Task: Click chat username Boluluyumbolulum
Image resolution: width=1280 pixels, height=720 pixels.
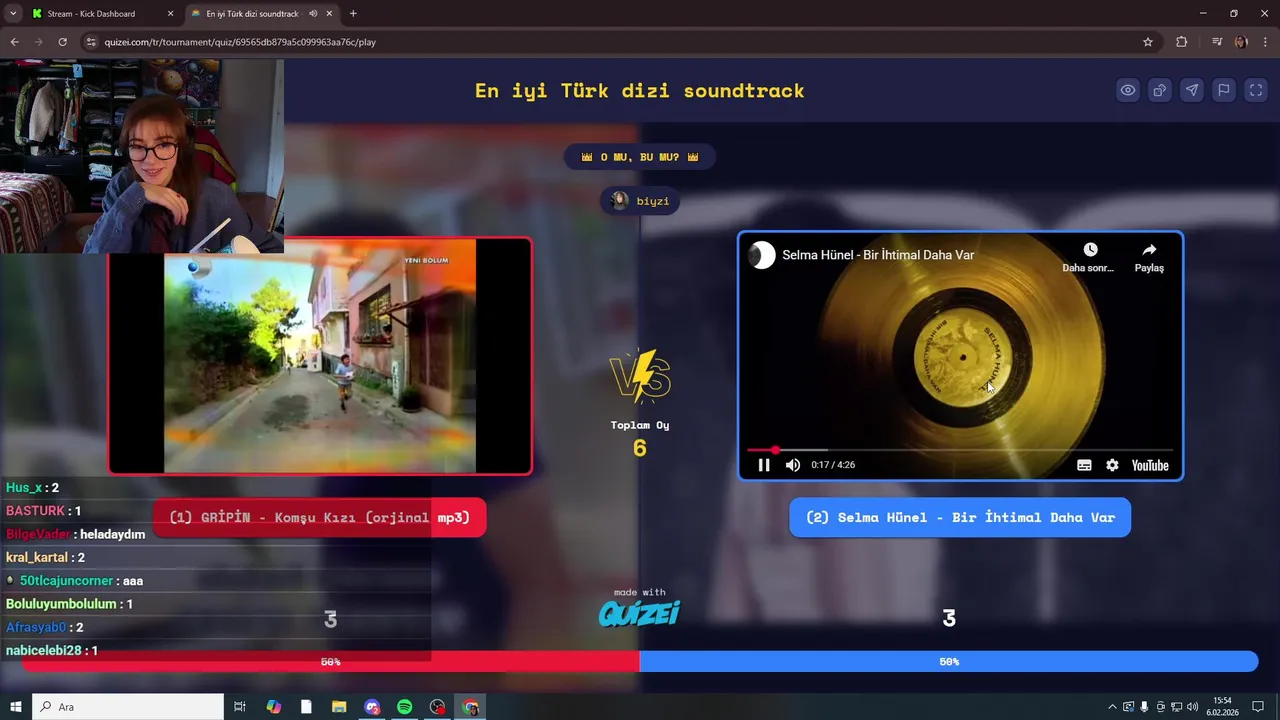Action: tap(61, 604)
